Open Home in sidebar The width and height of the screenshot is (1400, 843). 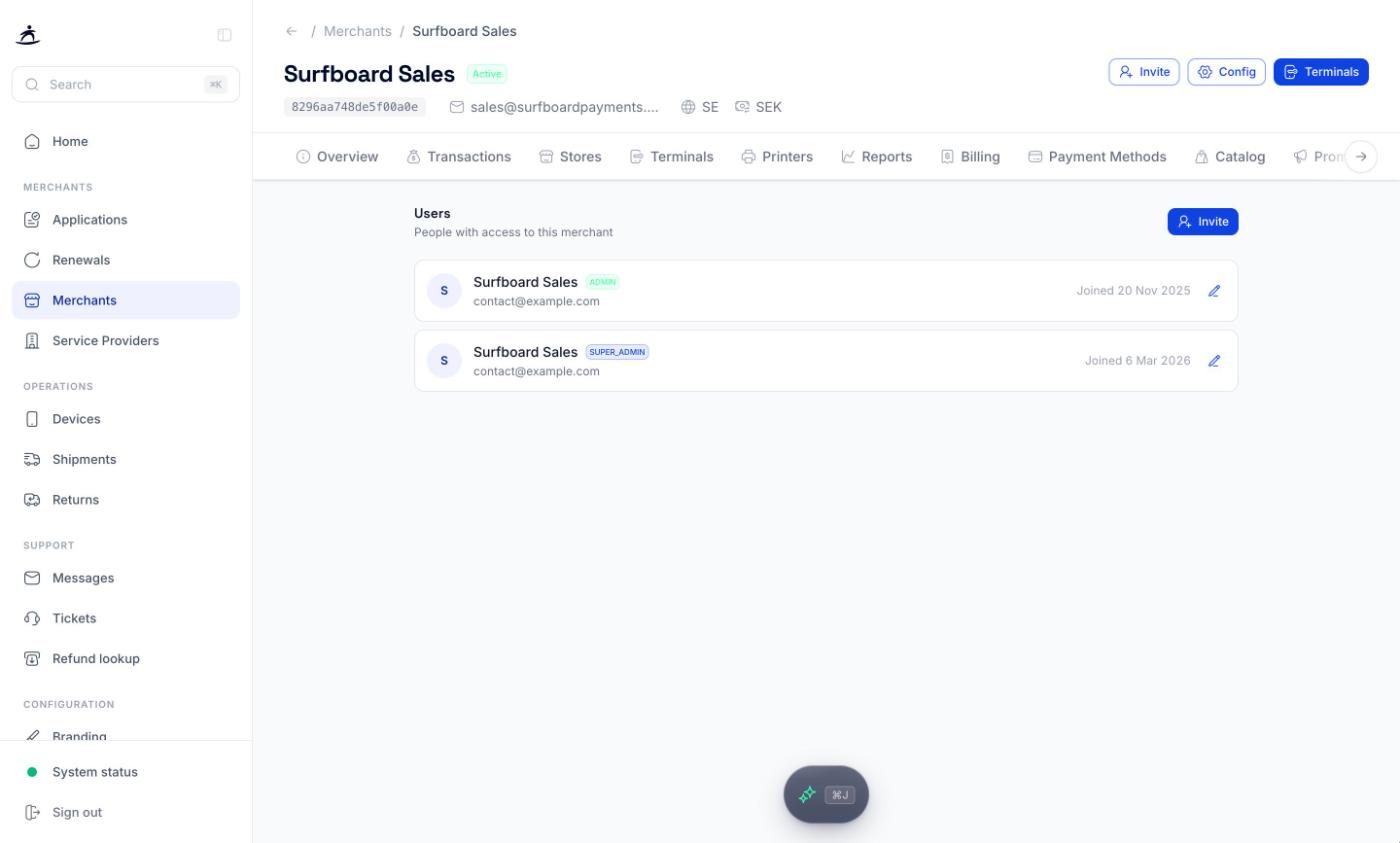(126, 141)
